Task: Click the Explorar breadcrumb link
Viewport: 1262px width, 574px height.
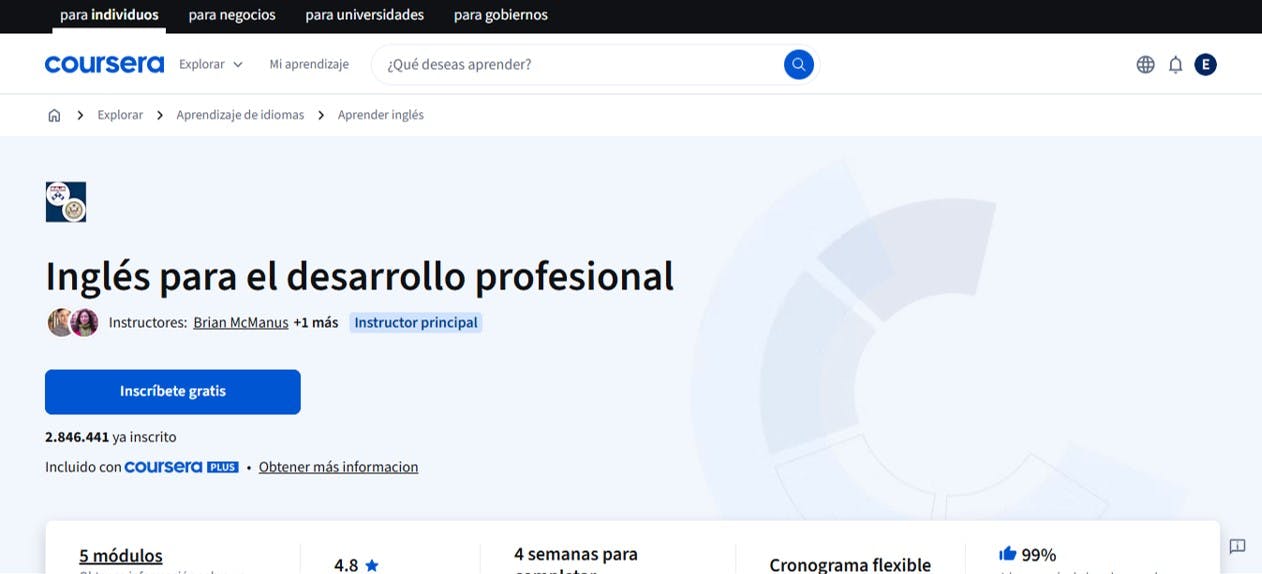Action: [120, 115]
